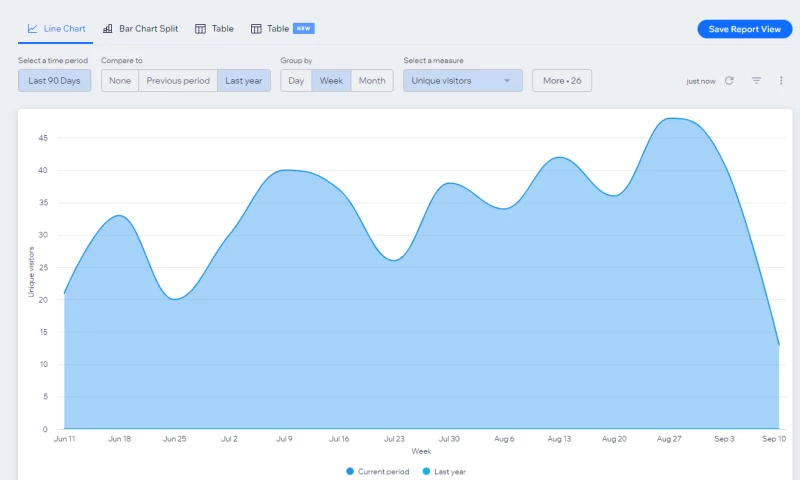
Task: Click the 'just now' refresh timestamp
Action: 701,81
